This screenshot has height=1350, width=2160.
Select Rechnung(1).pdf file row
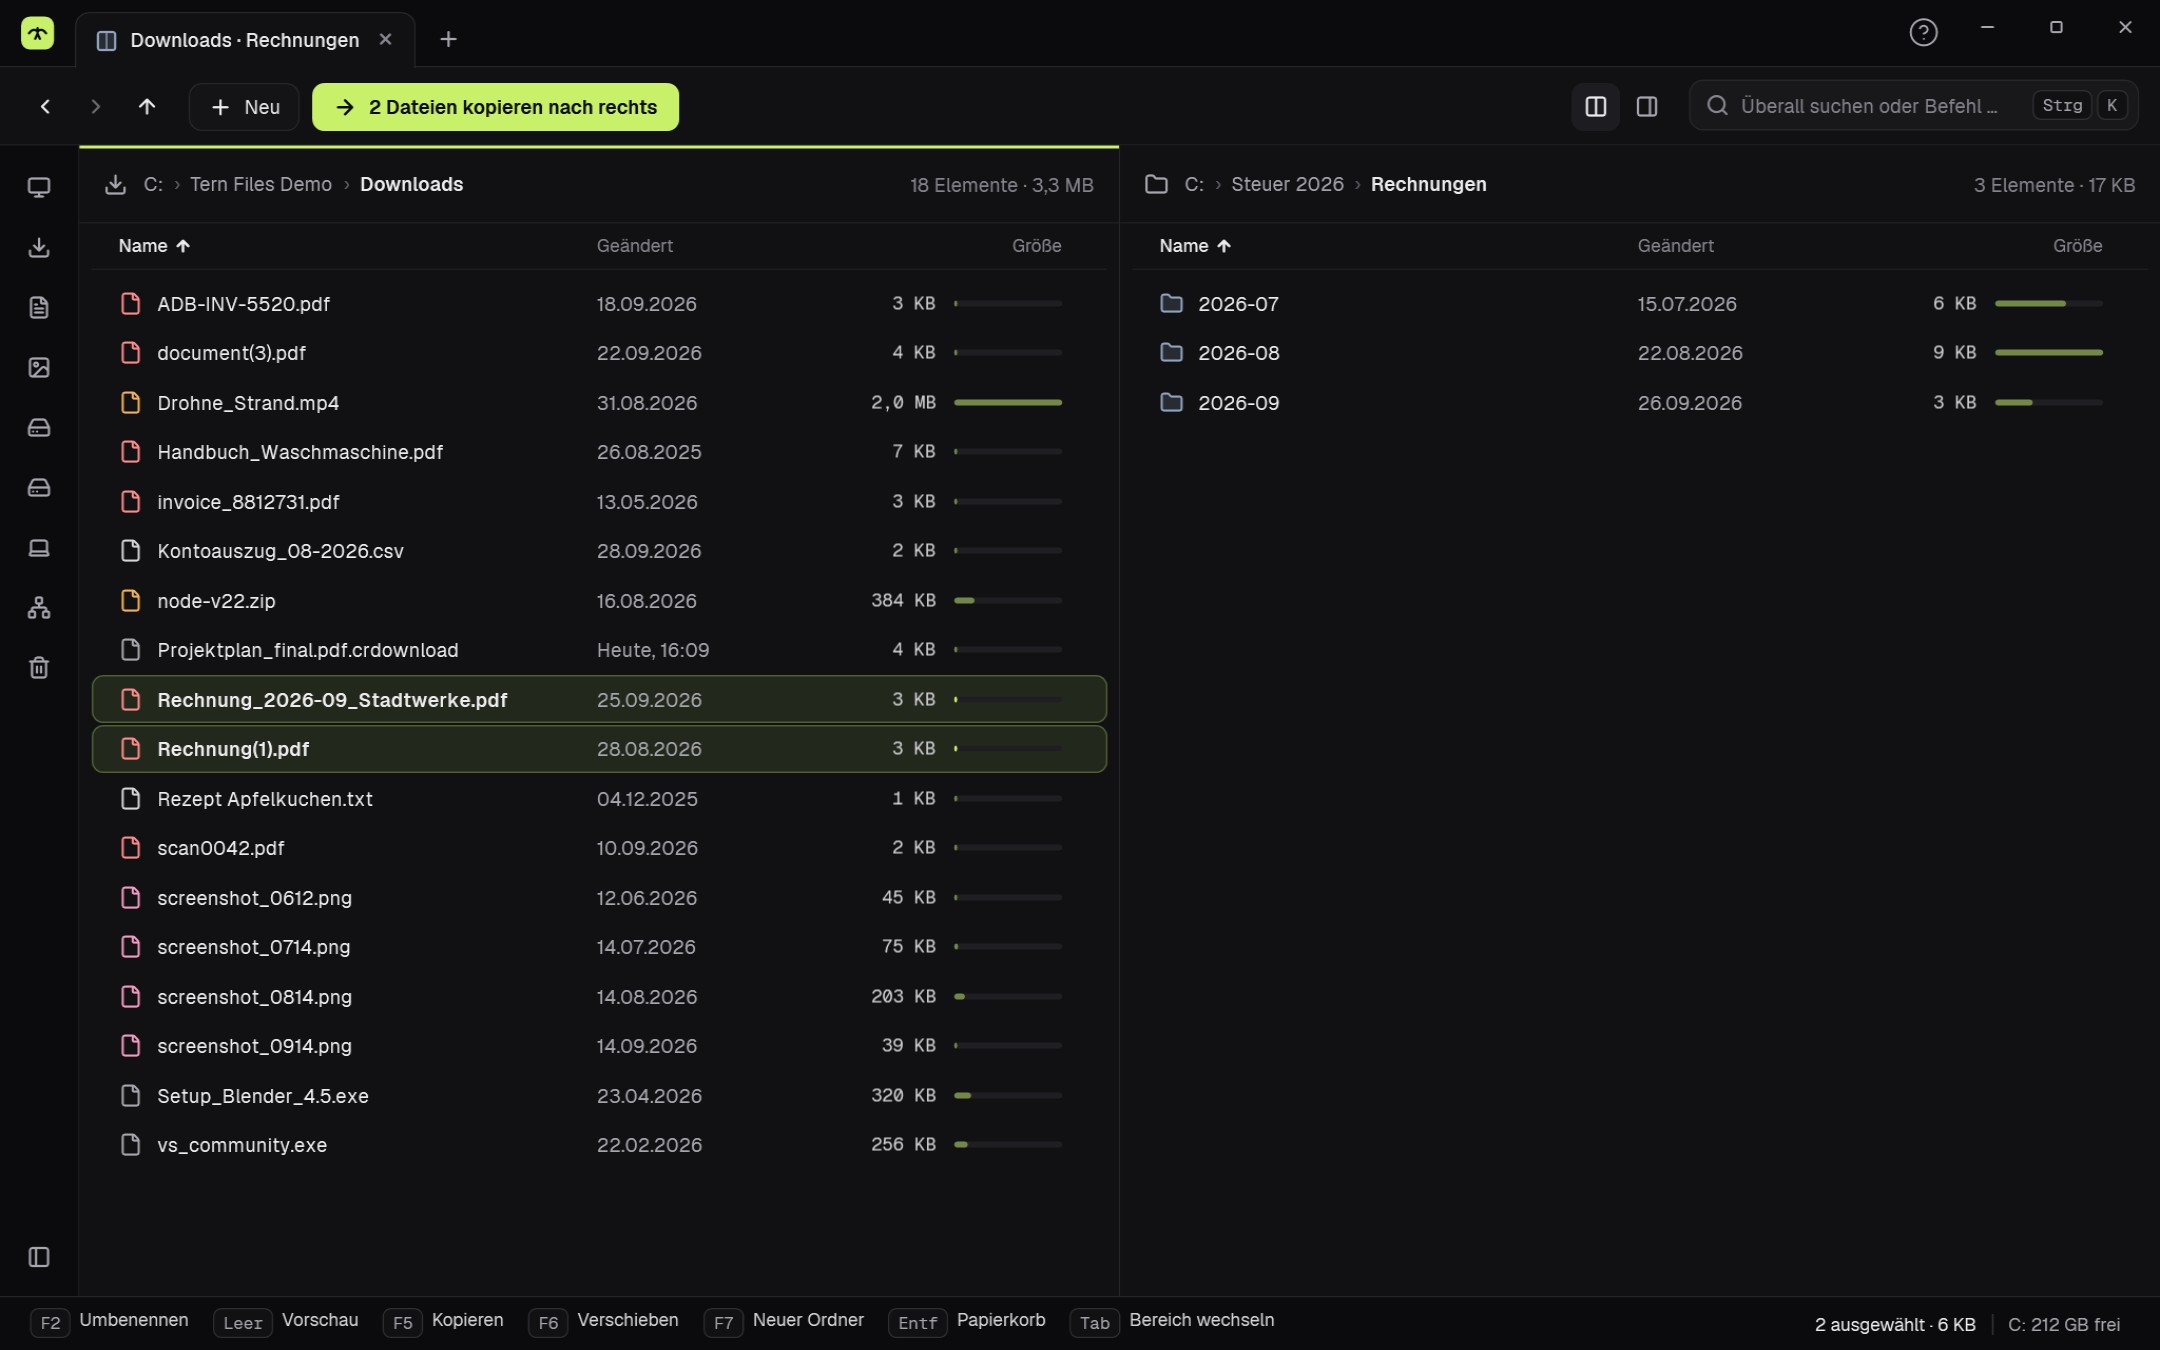coord(599,749)
